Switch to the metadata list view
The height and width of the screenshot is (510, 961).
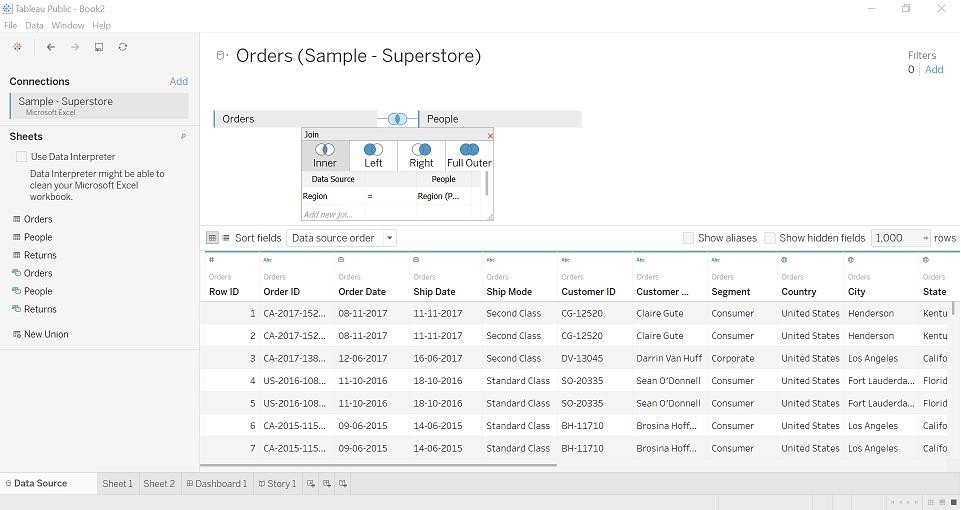[x=226, y=238]
